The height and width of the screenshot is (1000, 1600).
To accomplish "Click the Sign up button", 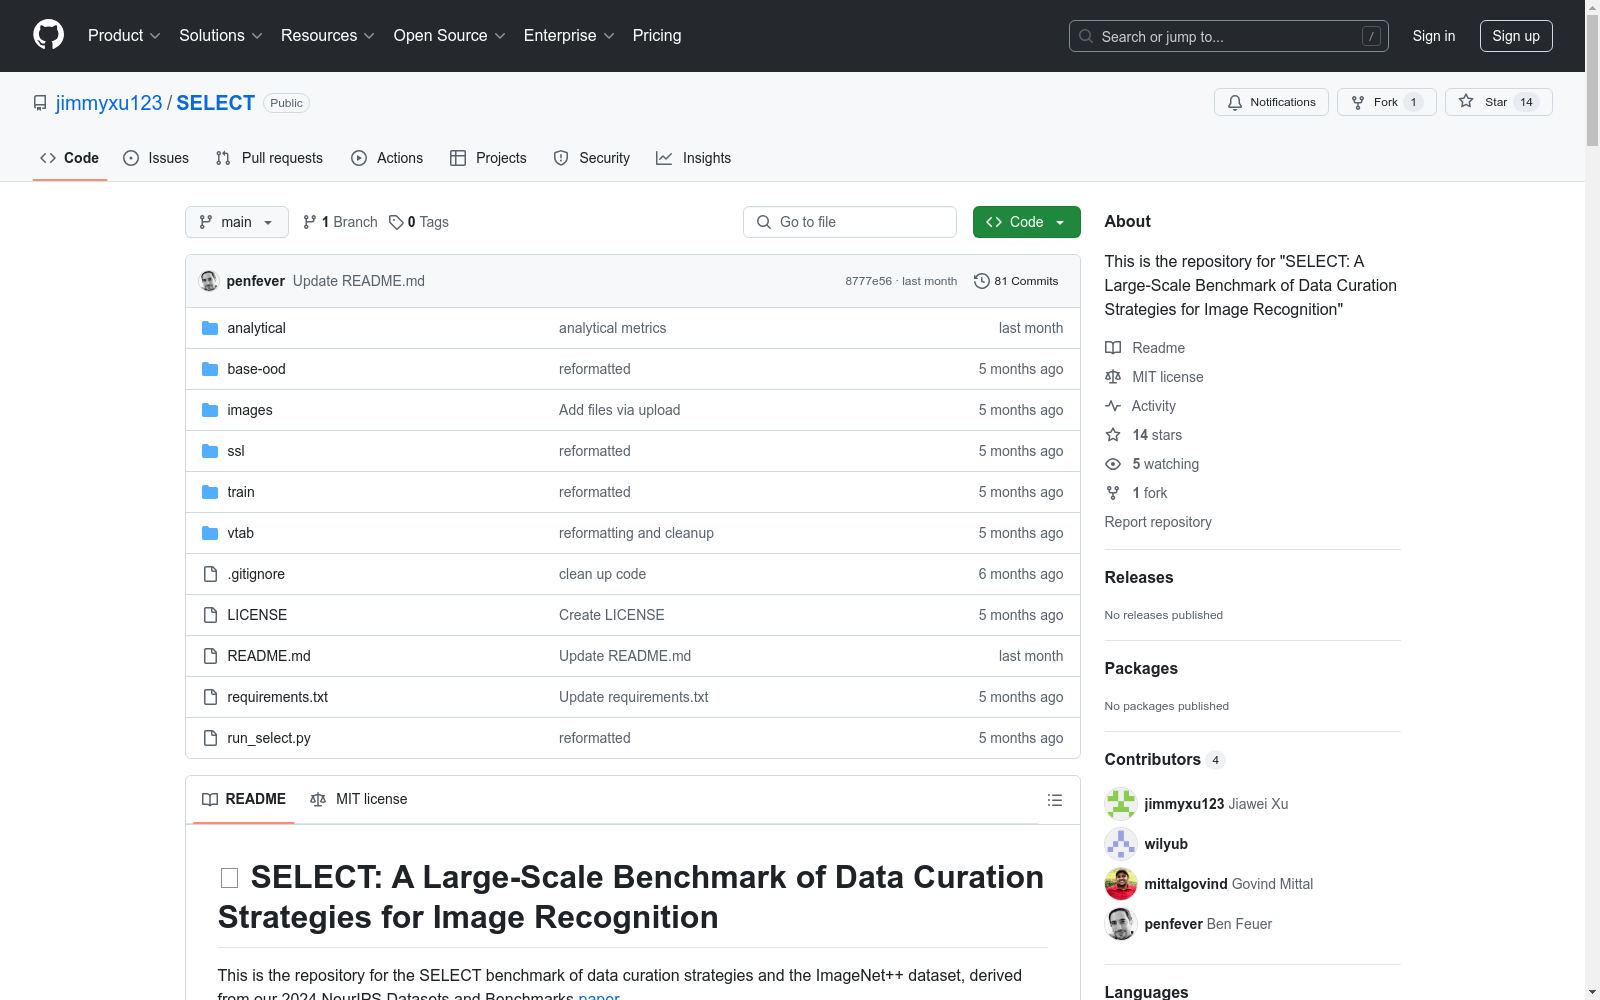I will [1516, 36].
